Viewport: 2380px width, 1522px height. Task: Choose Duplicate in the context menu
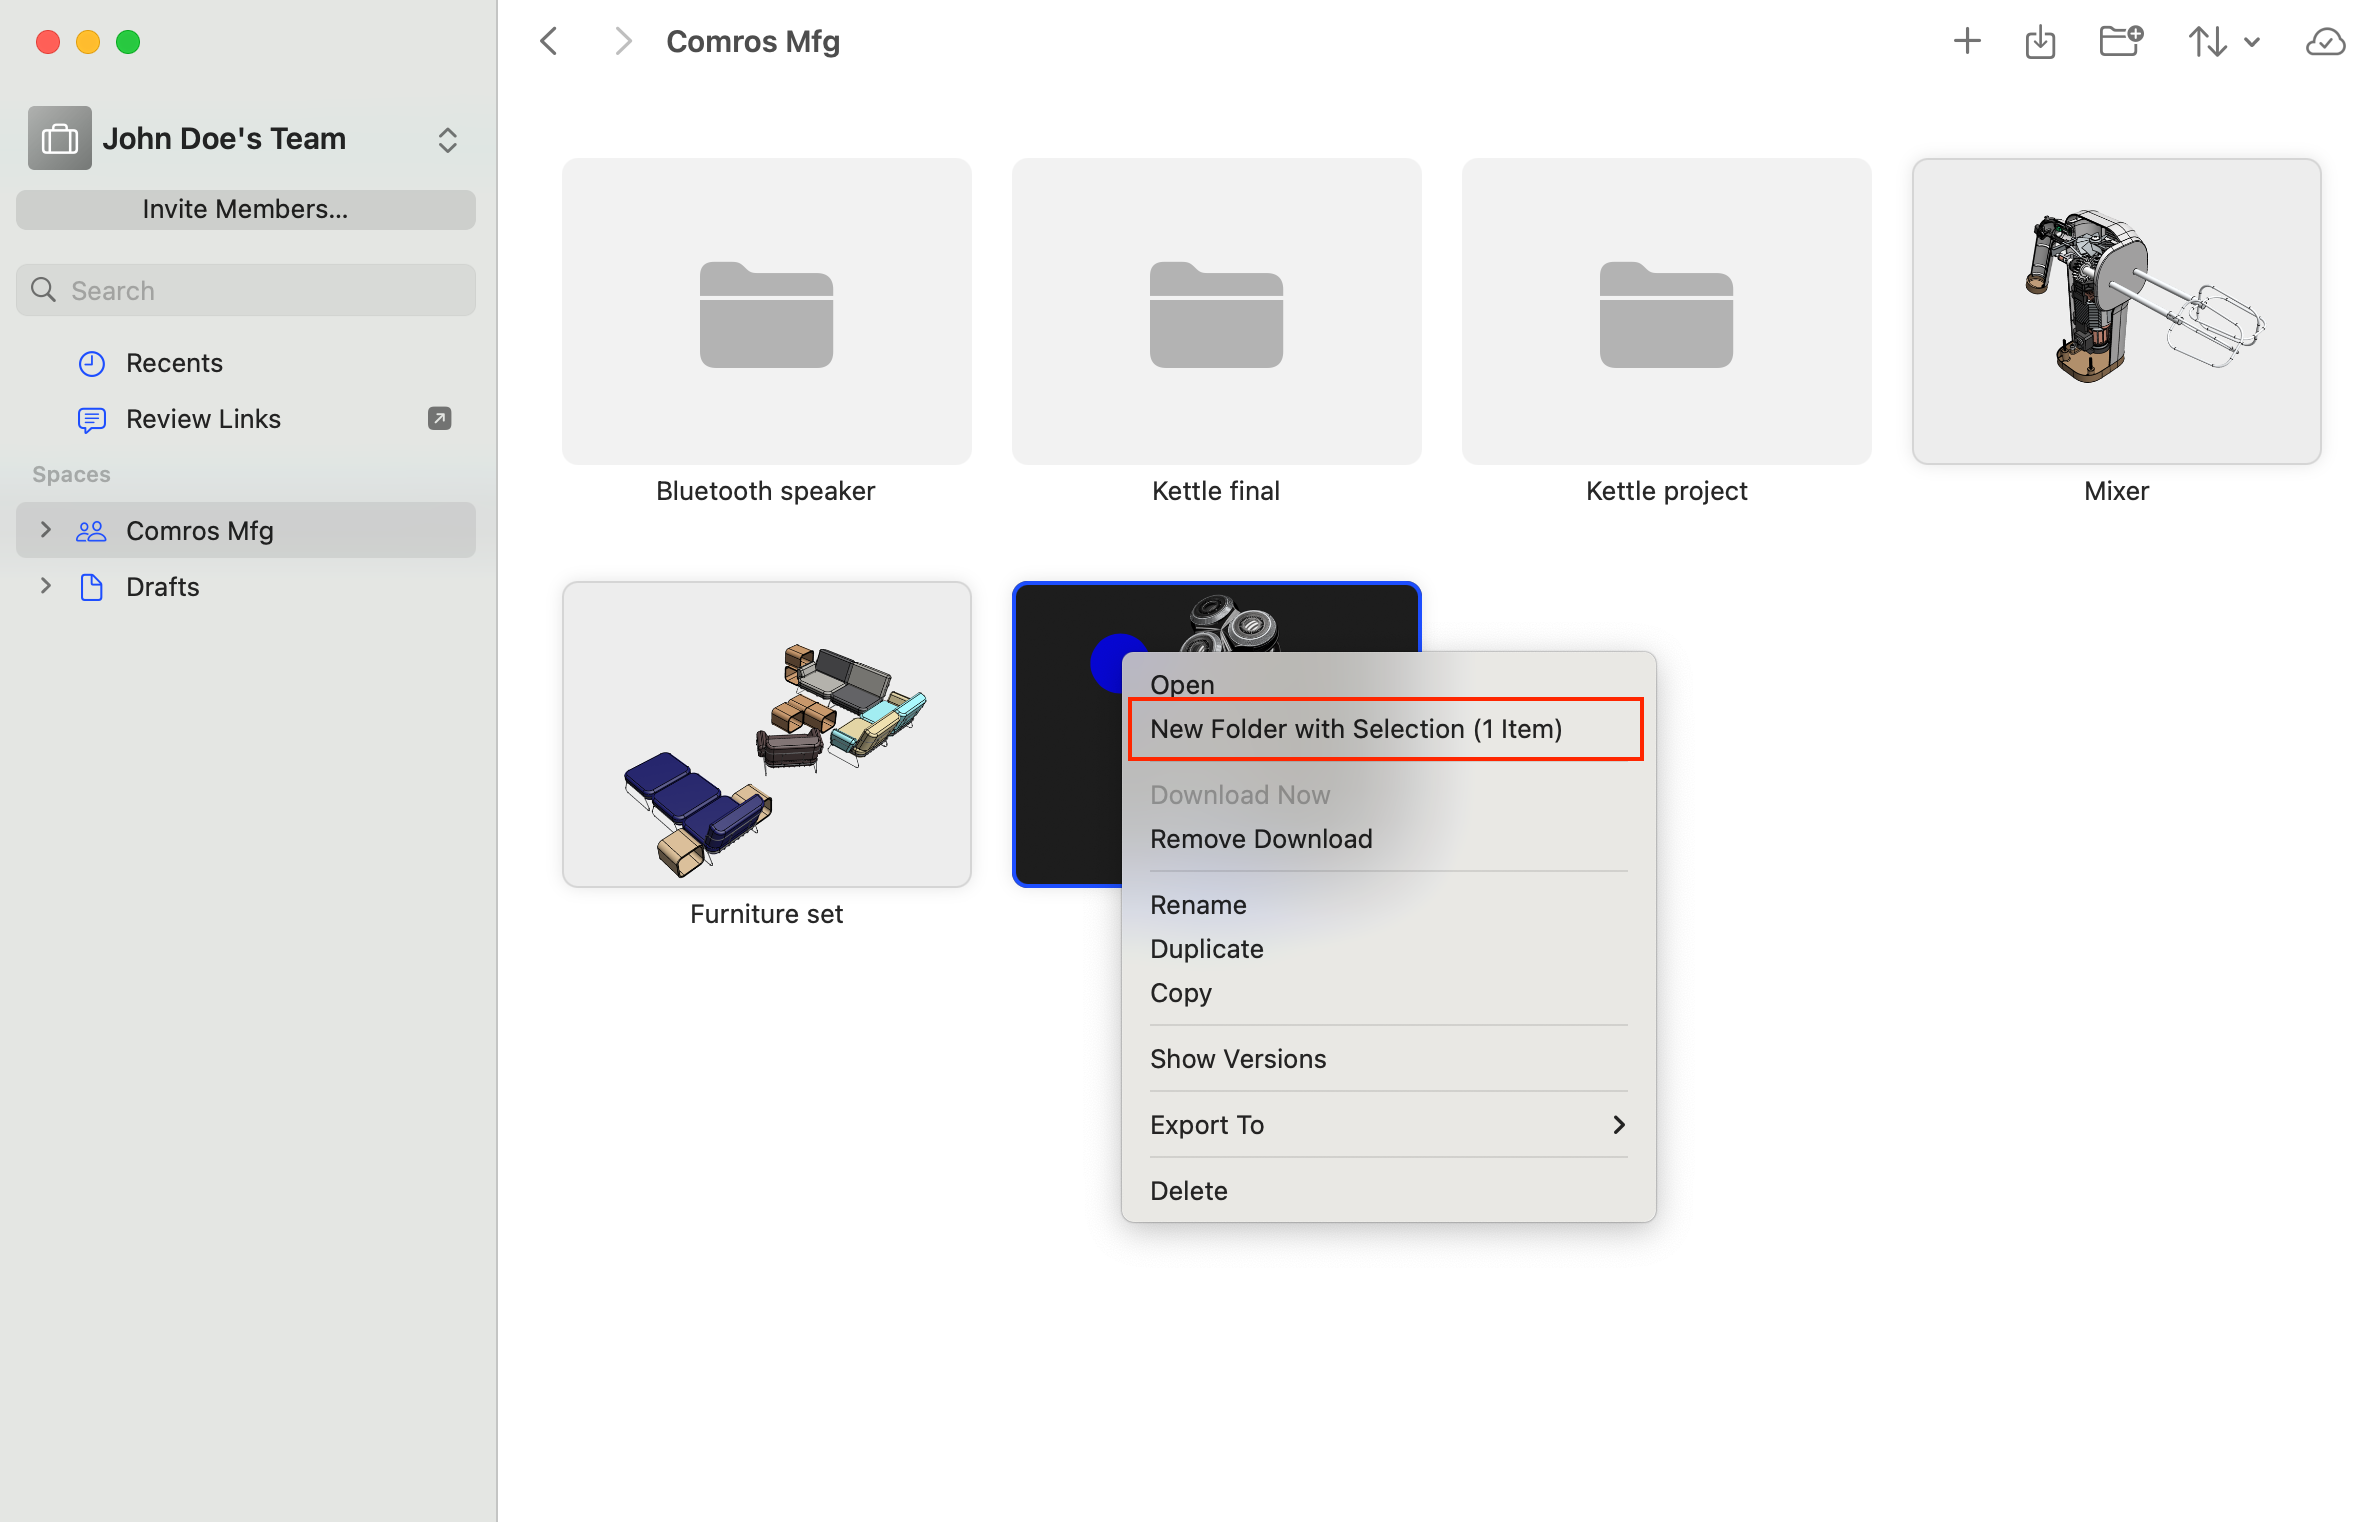coord(1388,949)
